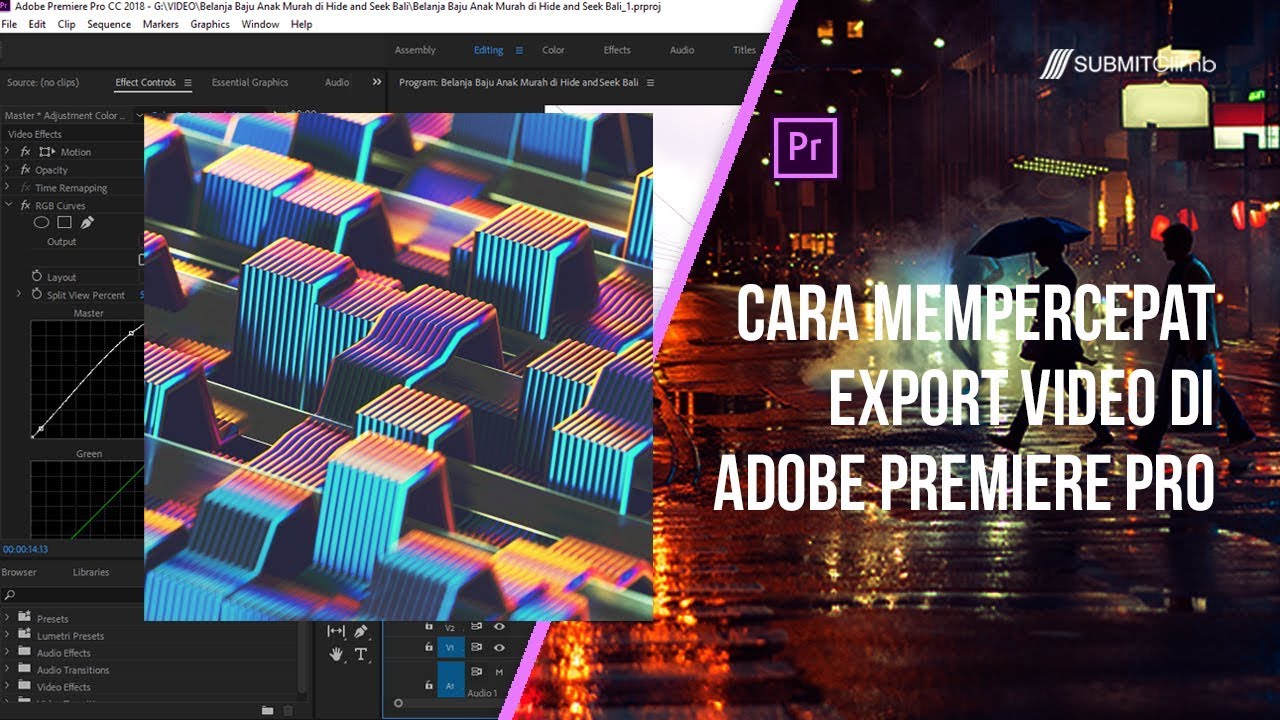Hide track V2 with its eye icon
Image resolution: width=1280 pixels, height=720 pixels.
click(x=499, y=627)
